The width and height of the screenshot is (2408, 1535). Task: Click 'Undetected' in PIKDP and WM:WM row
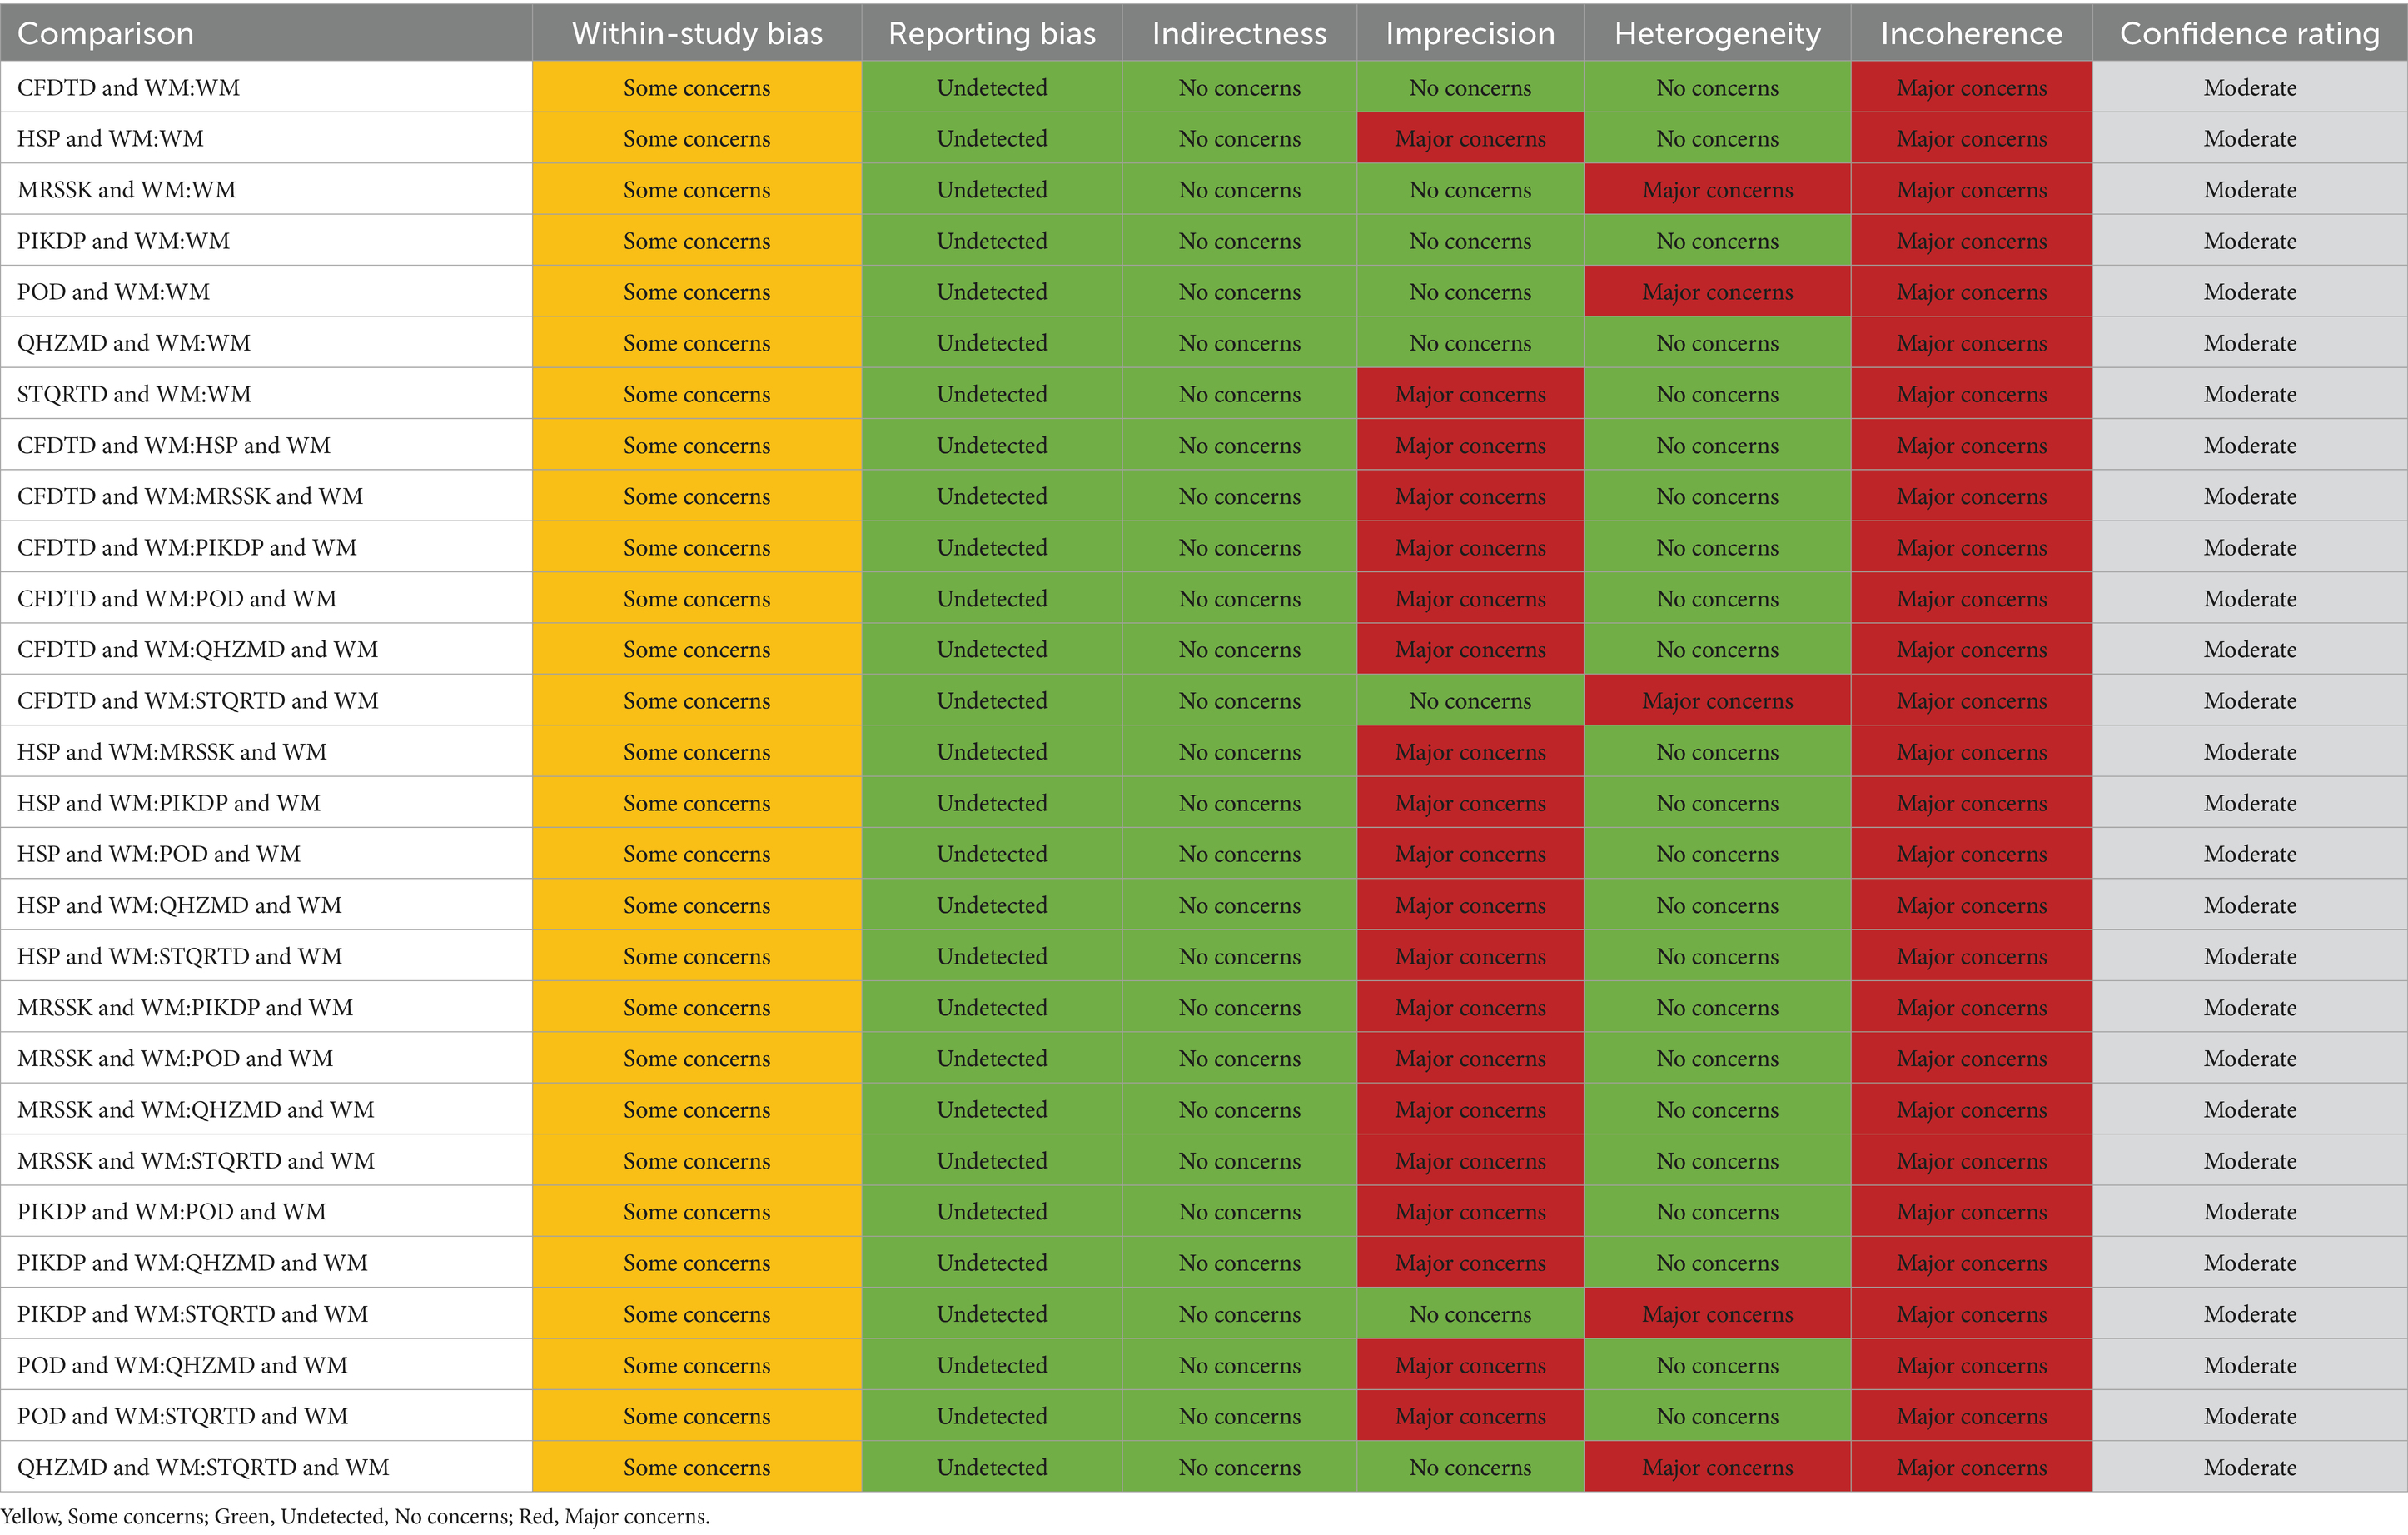click(992, 241)
